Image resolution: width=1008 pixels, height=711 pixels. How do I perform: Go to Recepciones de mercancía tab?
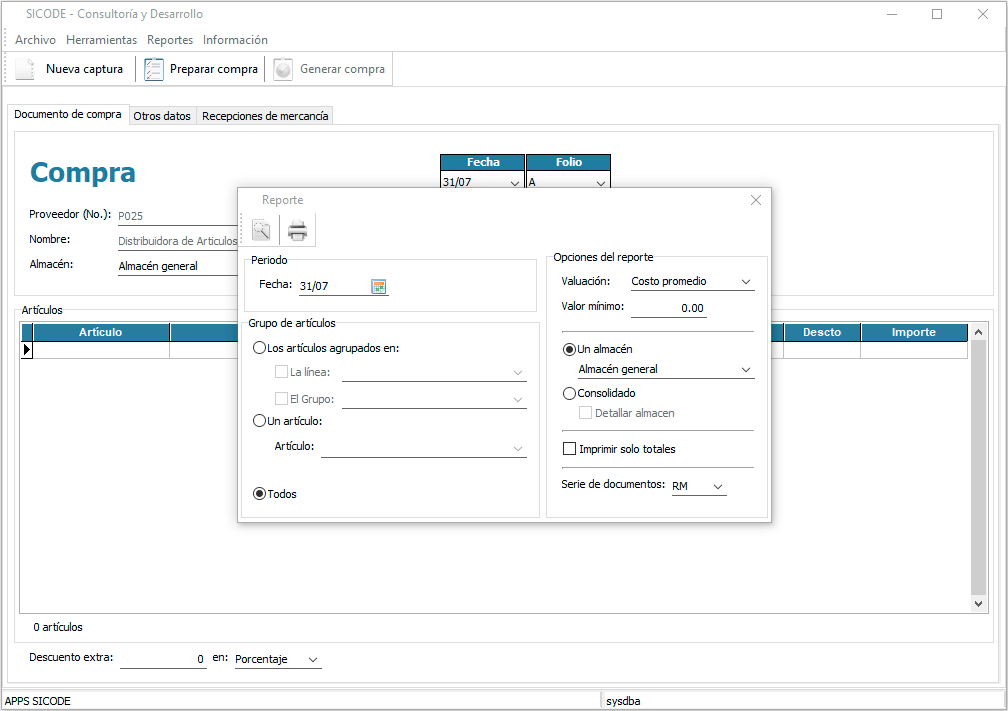click(x=265, y=116)
